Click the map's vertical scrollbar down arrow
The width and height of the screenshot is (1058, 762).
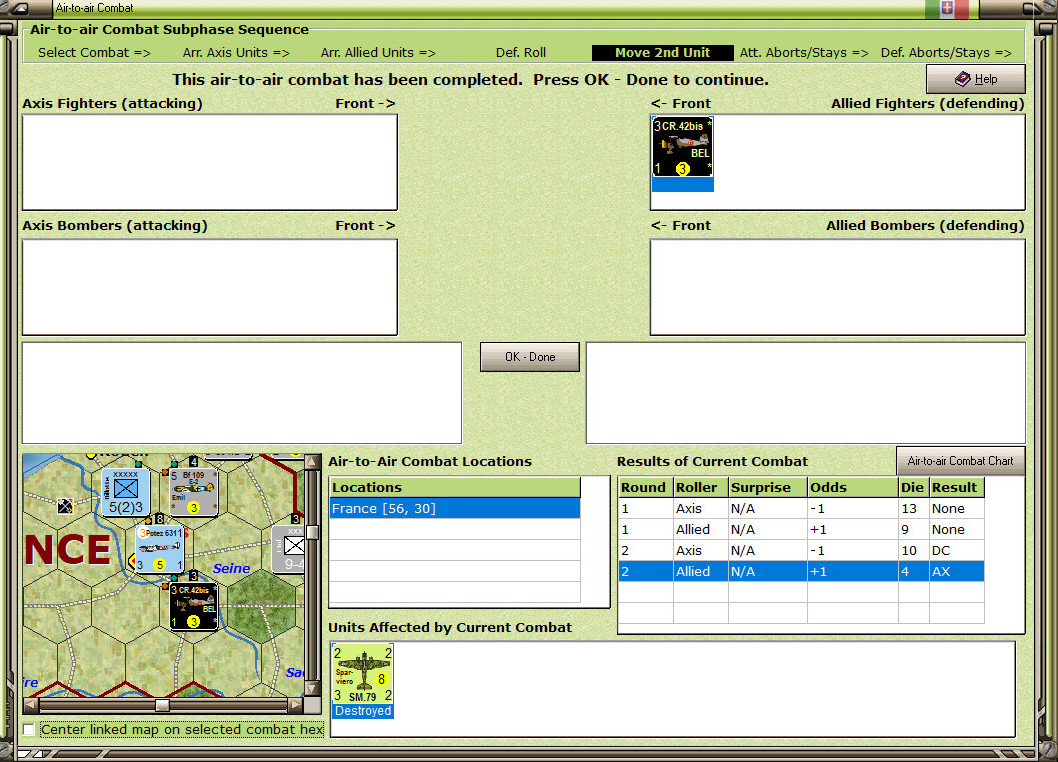click(312, 688)
